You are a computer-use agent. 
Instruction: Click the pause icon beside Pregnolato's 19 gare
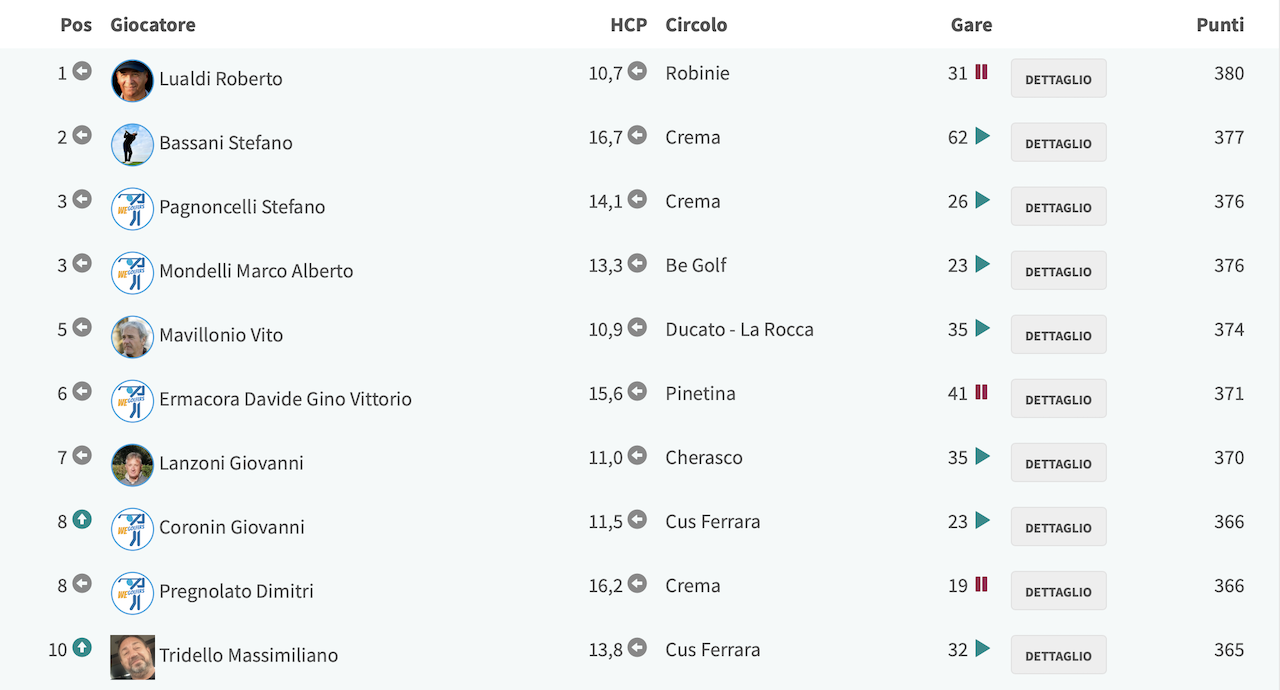point(981,584)
